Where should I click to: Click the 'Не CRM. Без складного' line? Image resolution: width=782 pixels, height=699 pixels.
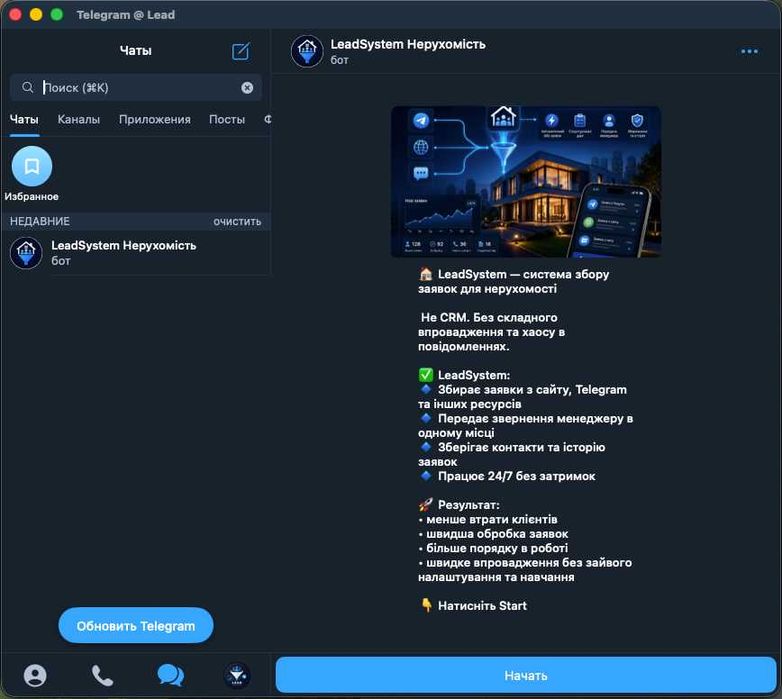pyautogui.click(x=489, y=318)
